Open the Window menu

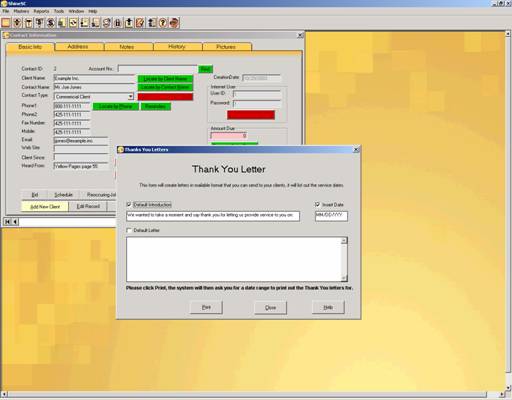(76, 11)
